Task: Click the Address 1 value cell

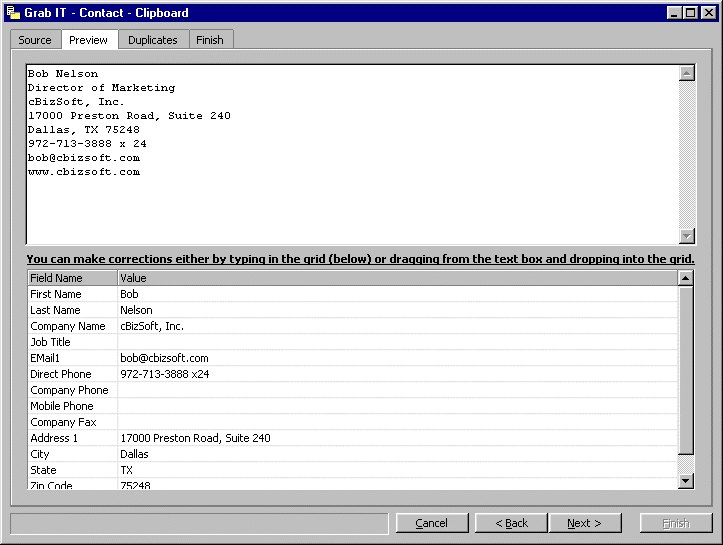Action: pos(397,438)
